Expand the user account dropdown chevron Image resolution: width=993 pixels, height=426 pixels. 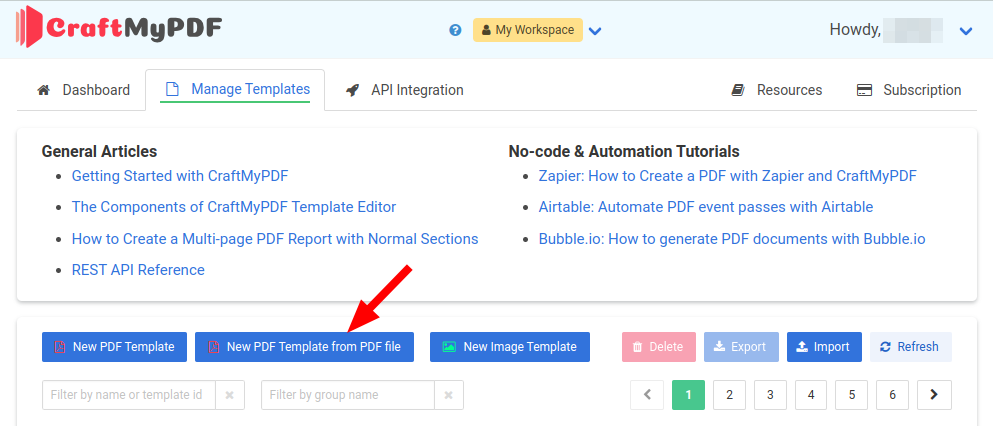coord(966,30)
